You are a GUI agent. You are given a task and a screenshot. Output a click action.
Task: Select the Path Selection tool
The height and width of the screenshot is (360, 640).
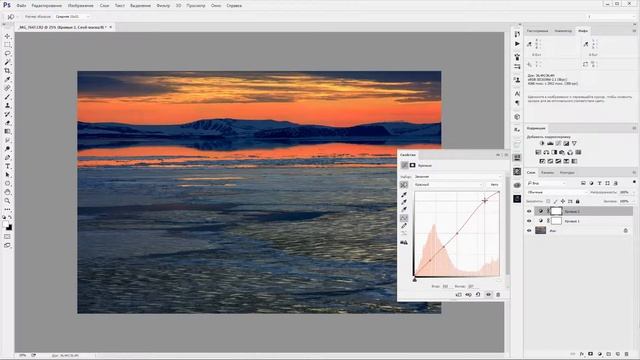(x=7, y=175)
